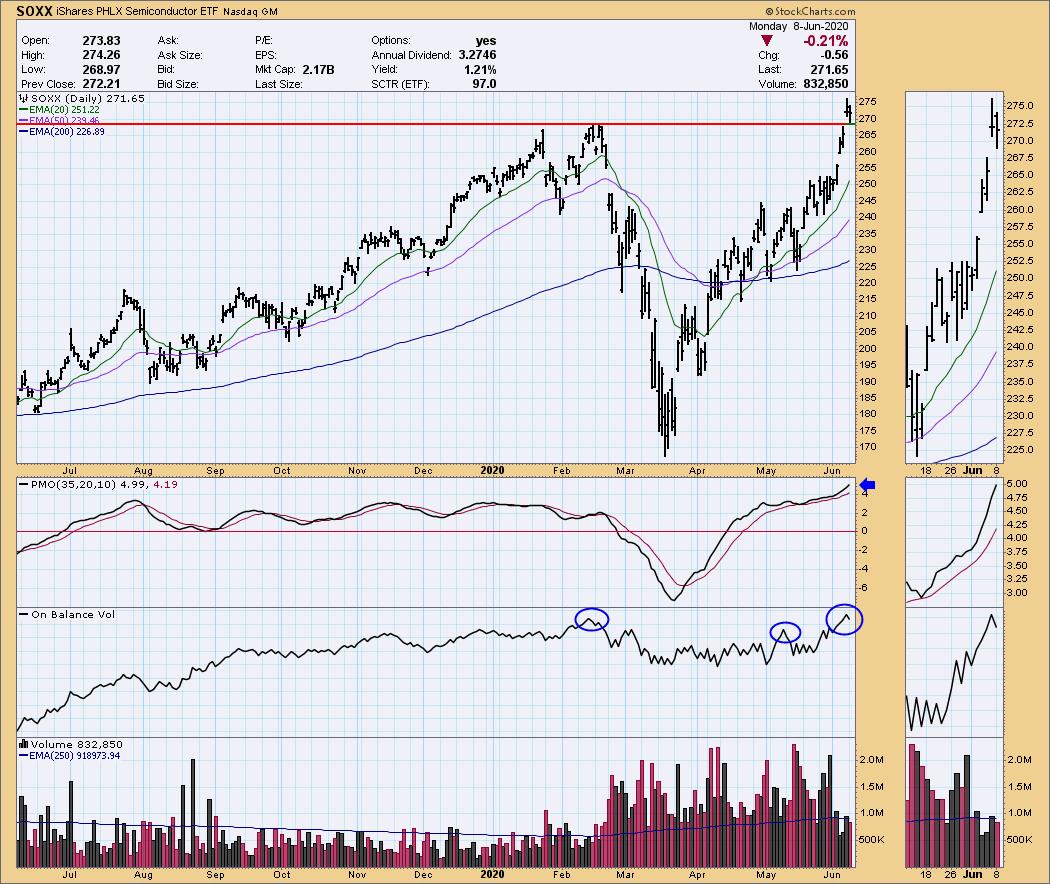
Task: Open the StockCharts.com copyright credit
Action: click(x=810, y=11)
